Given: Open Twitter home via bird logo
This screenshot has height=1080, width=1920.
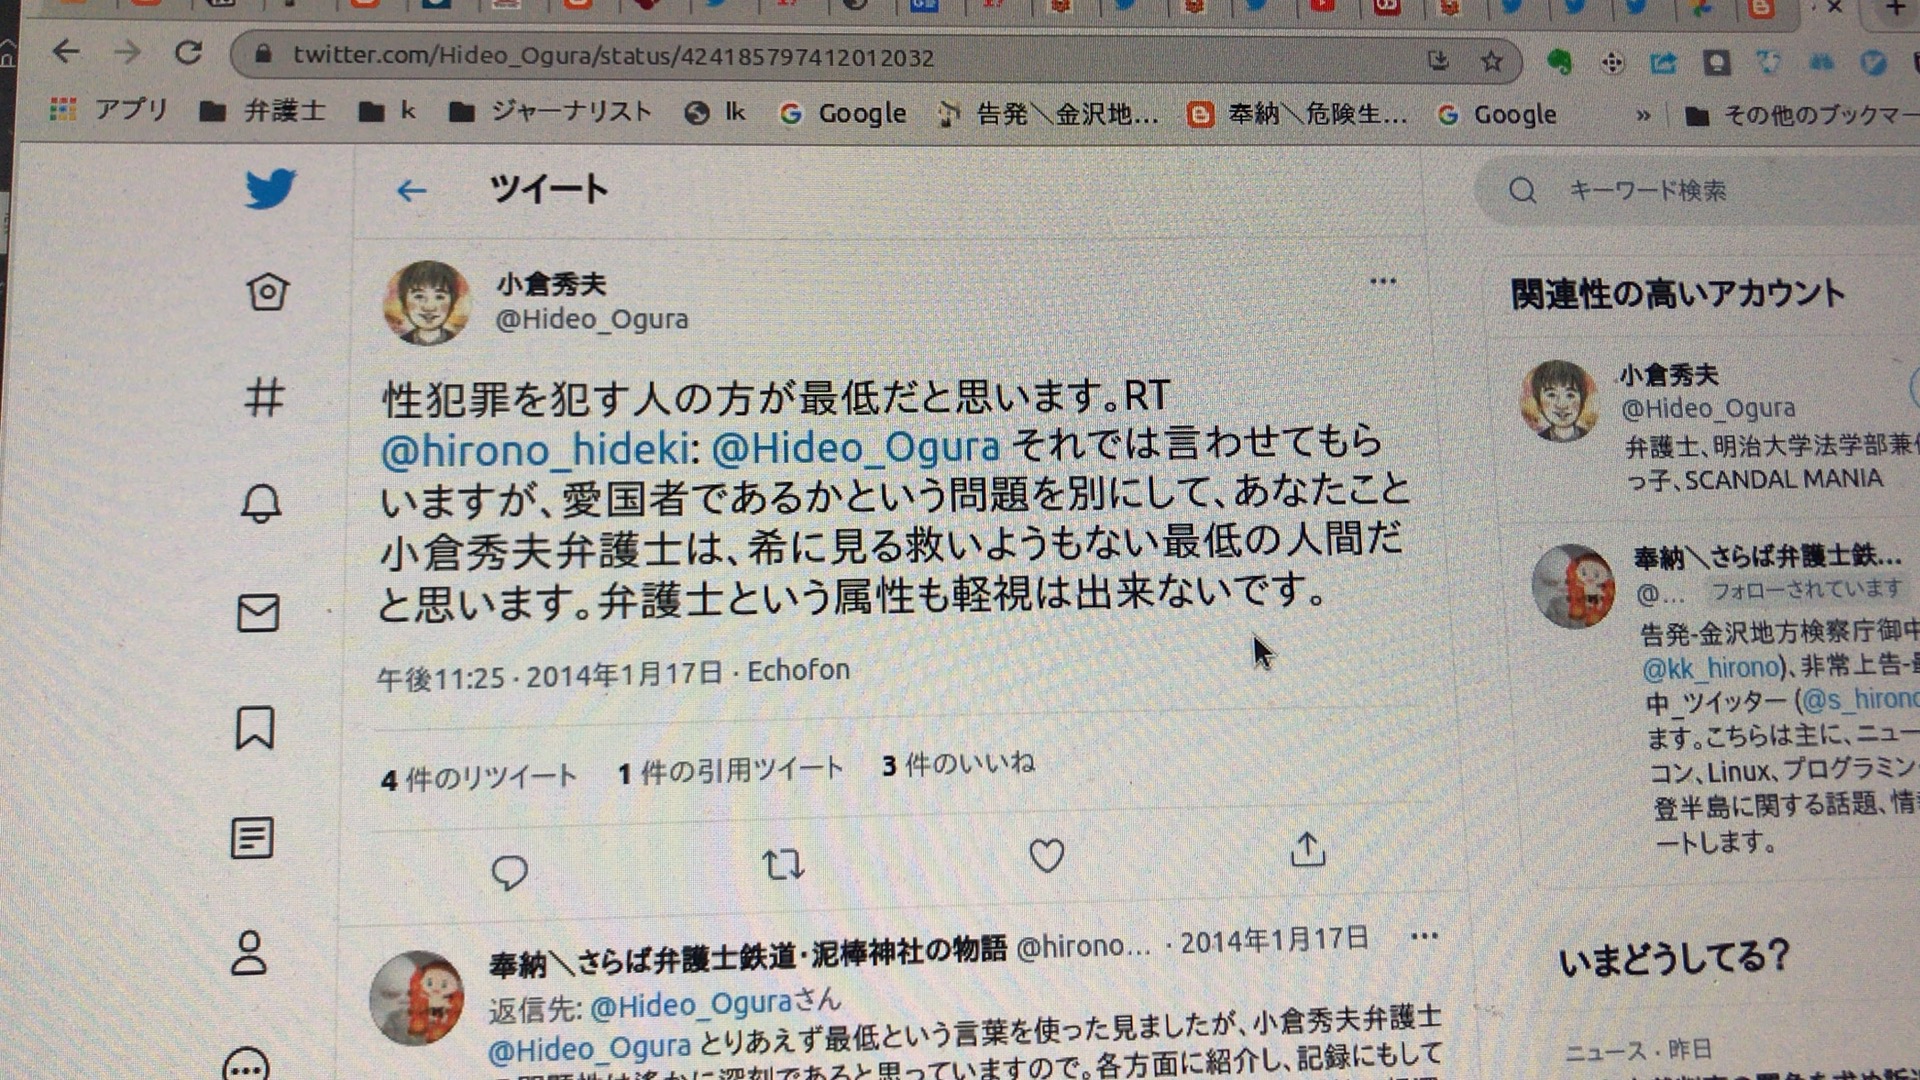Looking at the screenshot, I should (x=270, y=188).
